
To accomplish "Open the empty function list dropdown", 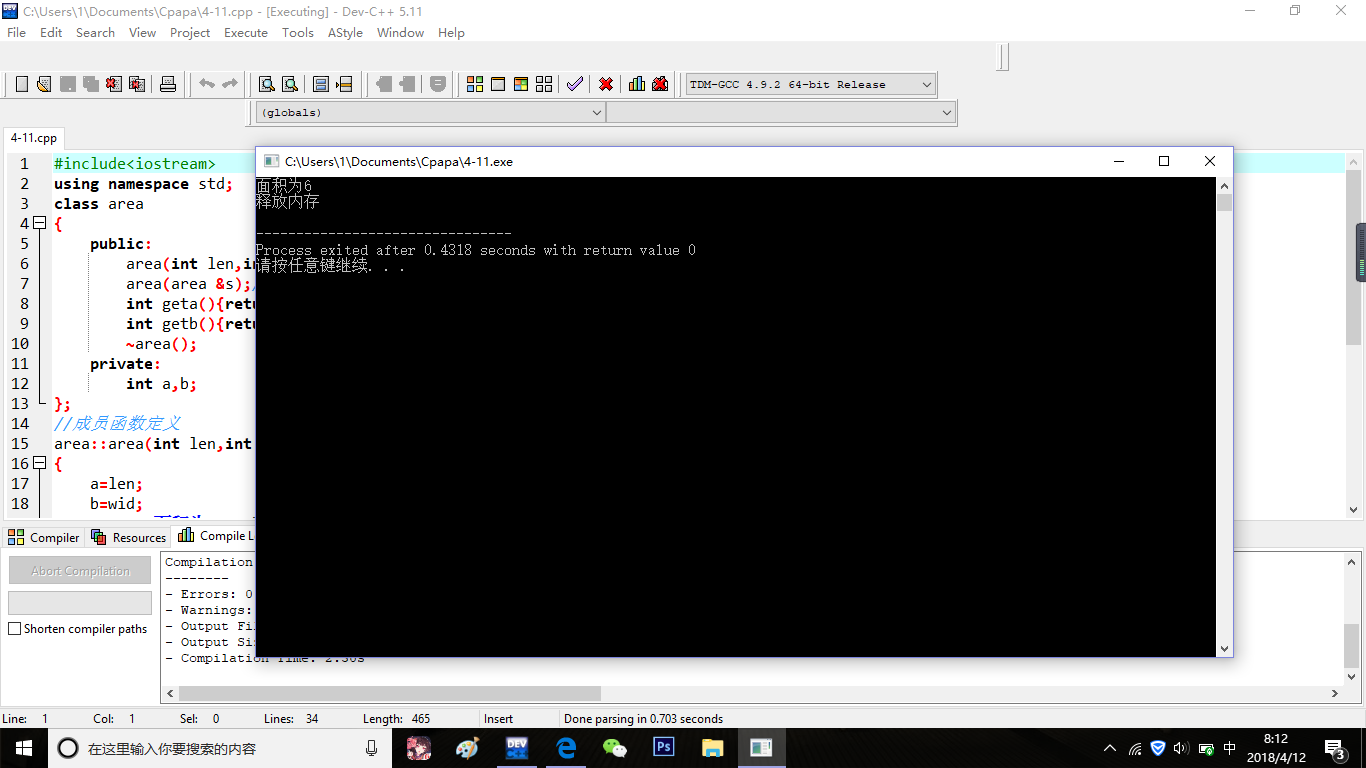I will click(781, 113).
